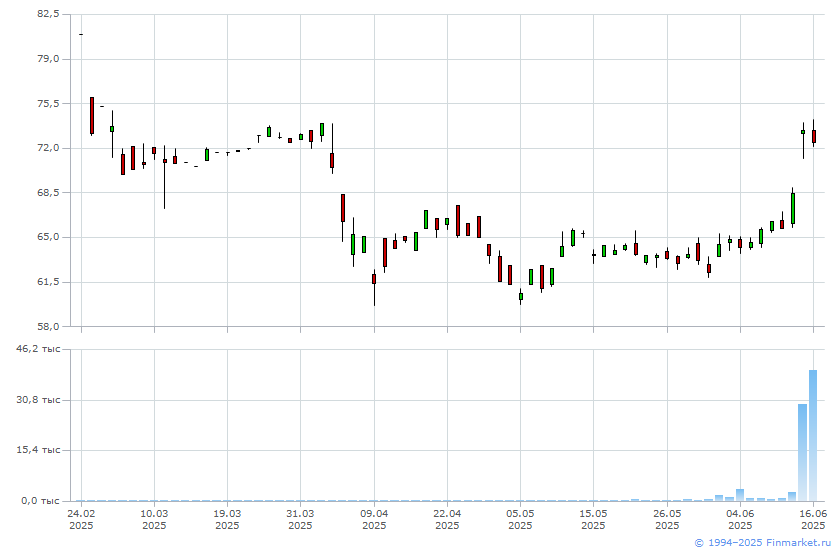
Task: Click the 16.06 2025 date label
Action: (x=813, y=519)
